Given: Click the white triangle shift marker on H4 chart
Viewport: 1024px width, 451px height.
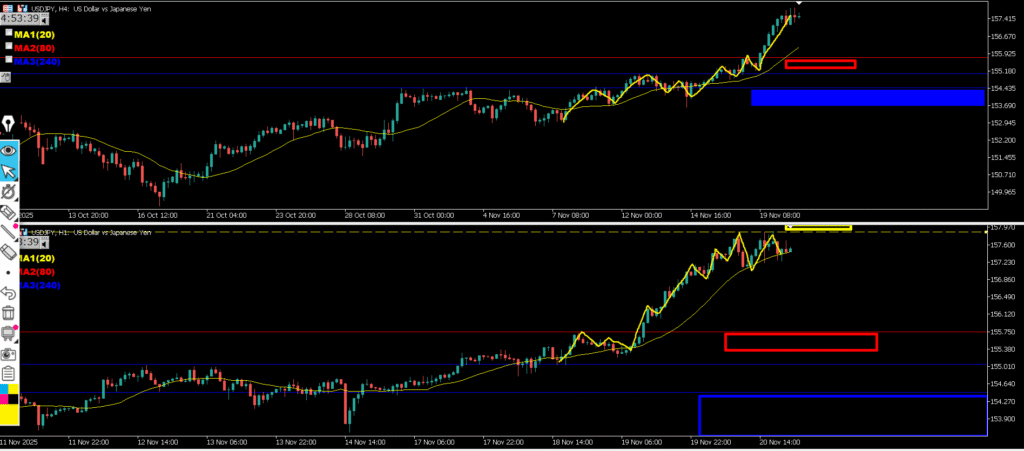Looking at the screenshot, I should pyautogui.click(x=798, y=3).
